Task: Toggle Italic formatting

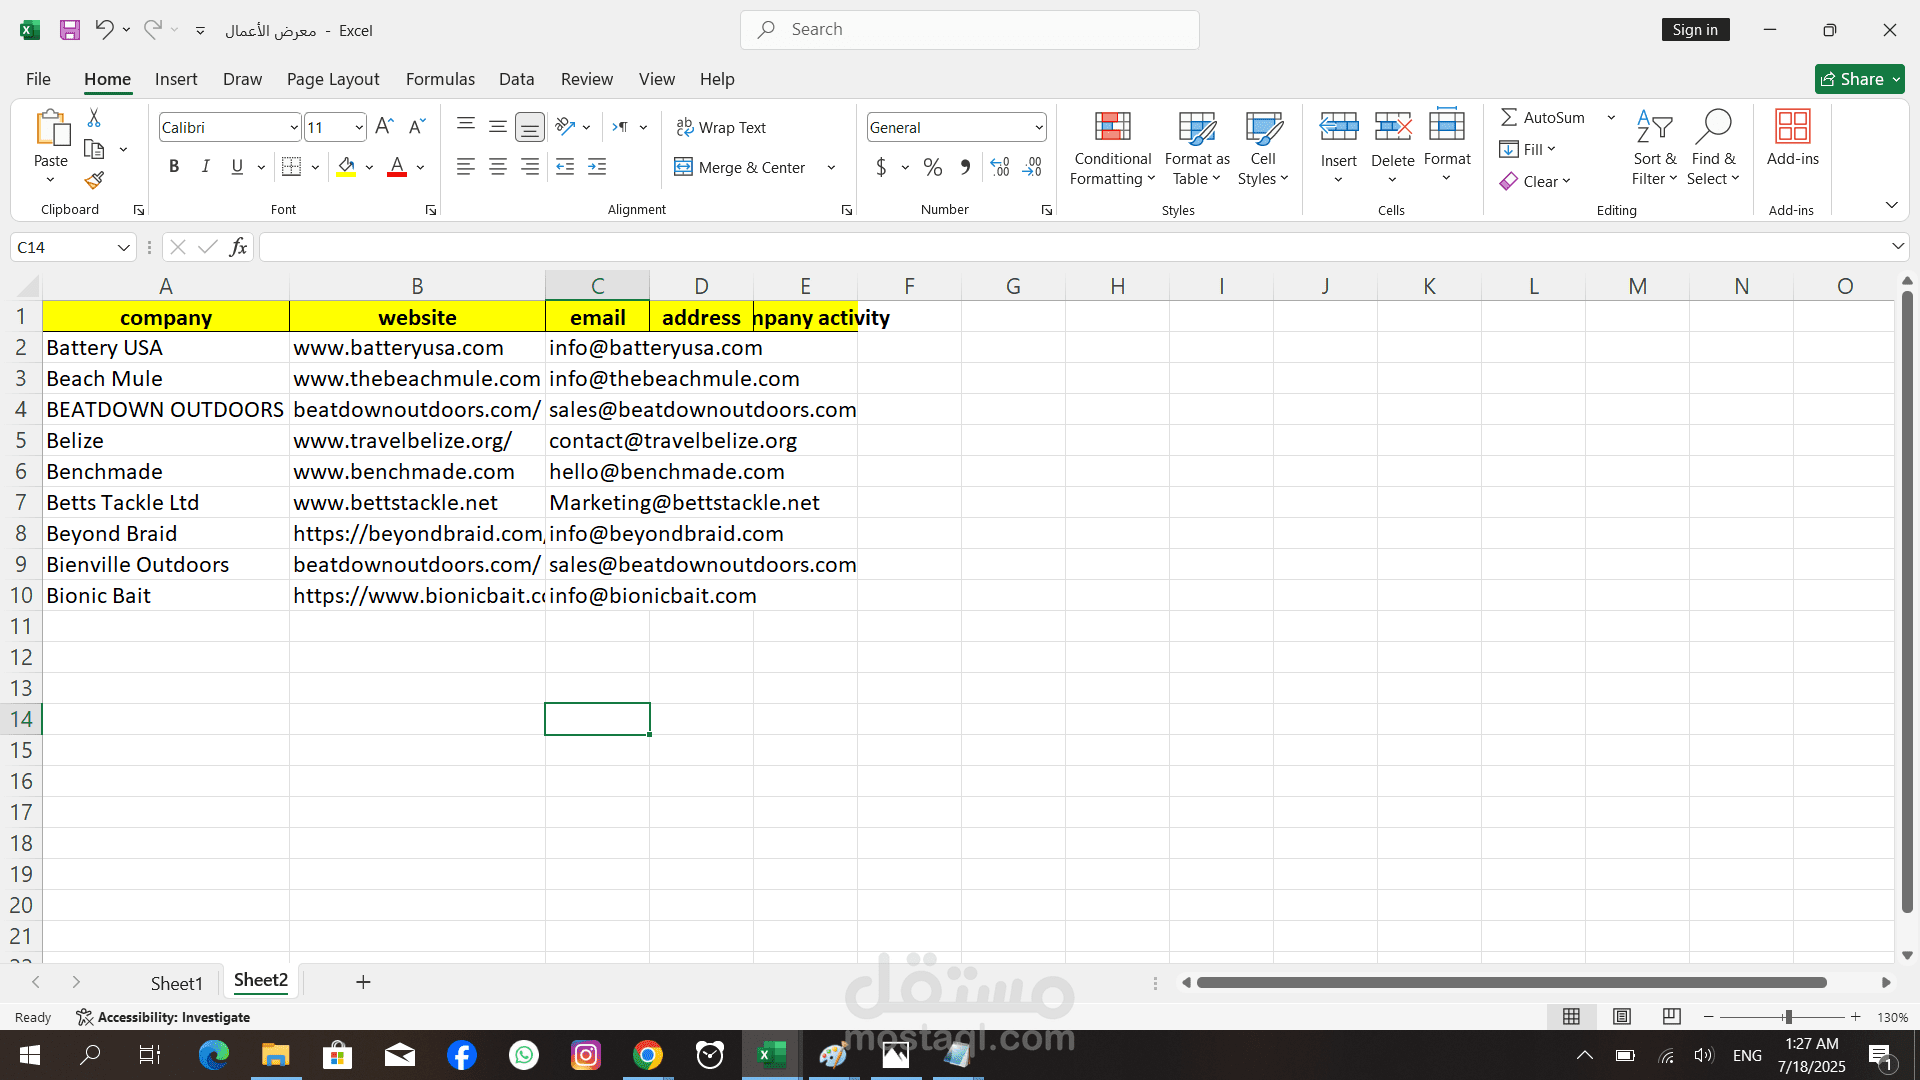Action: [x=206, y=167]
